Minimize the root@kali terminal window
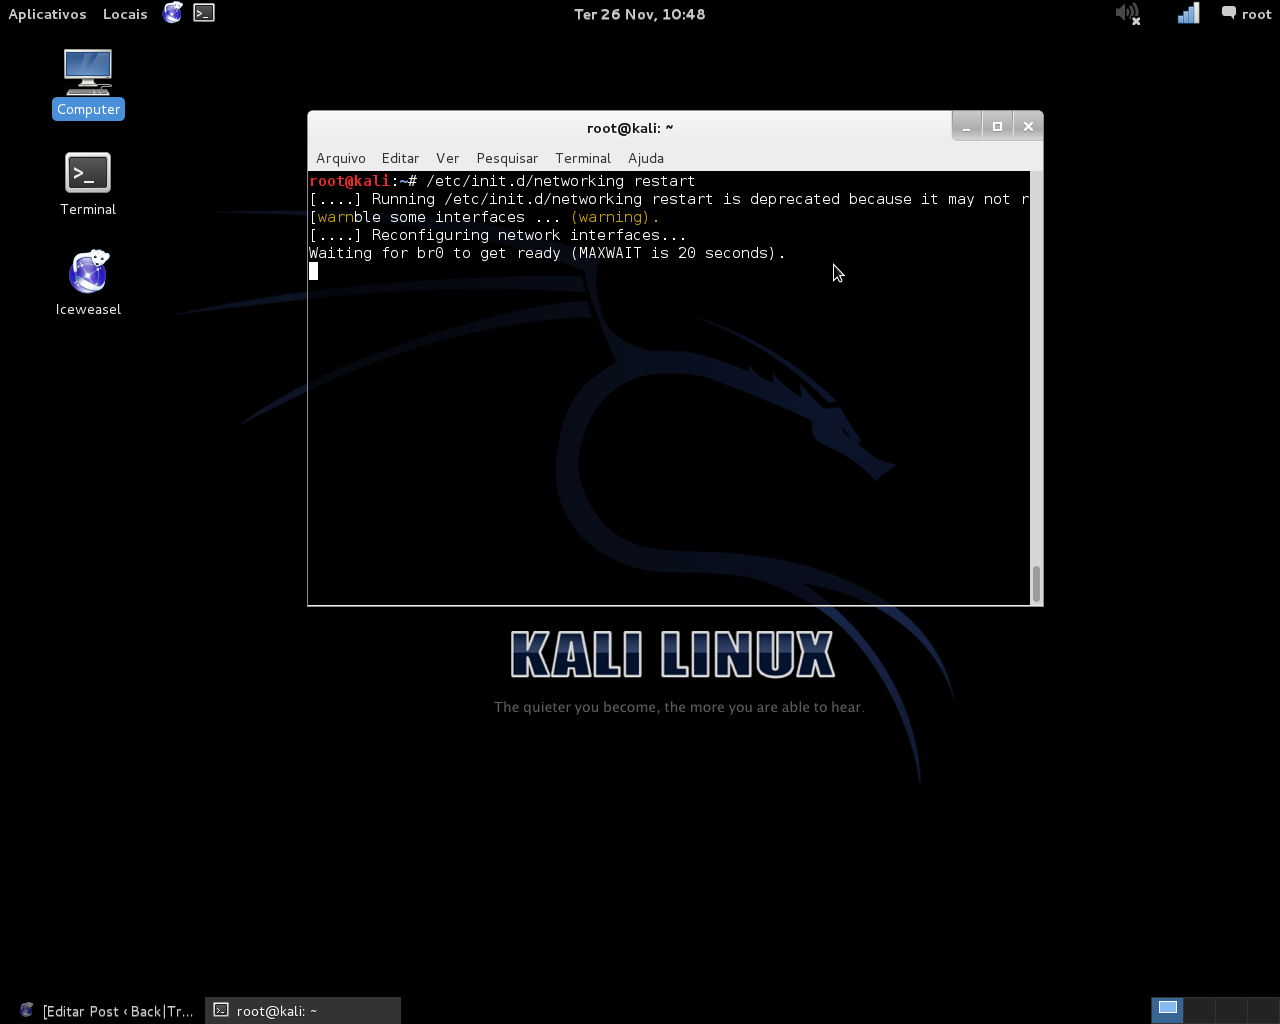 click(966, 126)
